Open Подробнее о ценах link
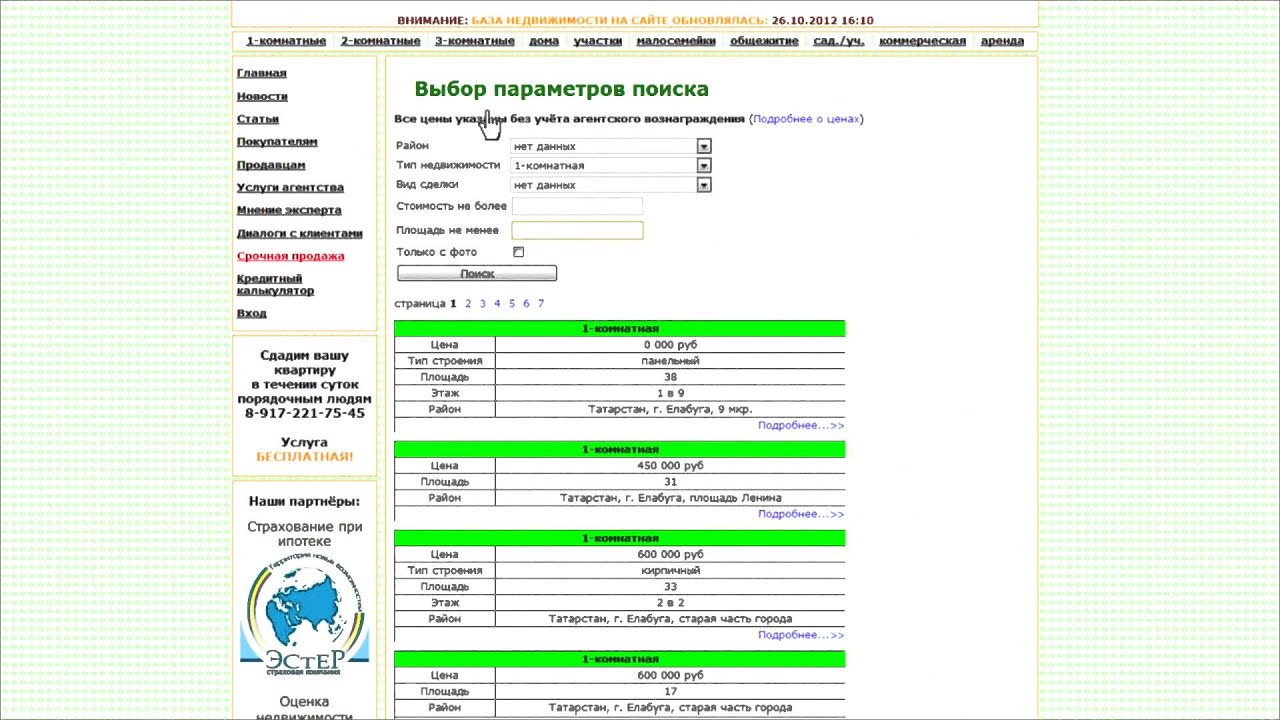This screenshot has height=720, width=1280. 806,119
